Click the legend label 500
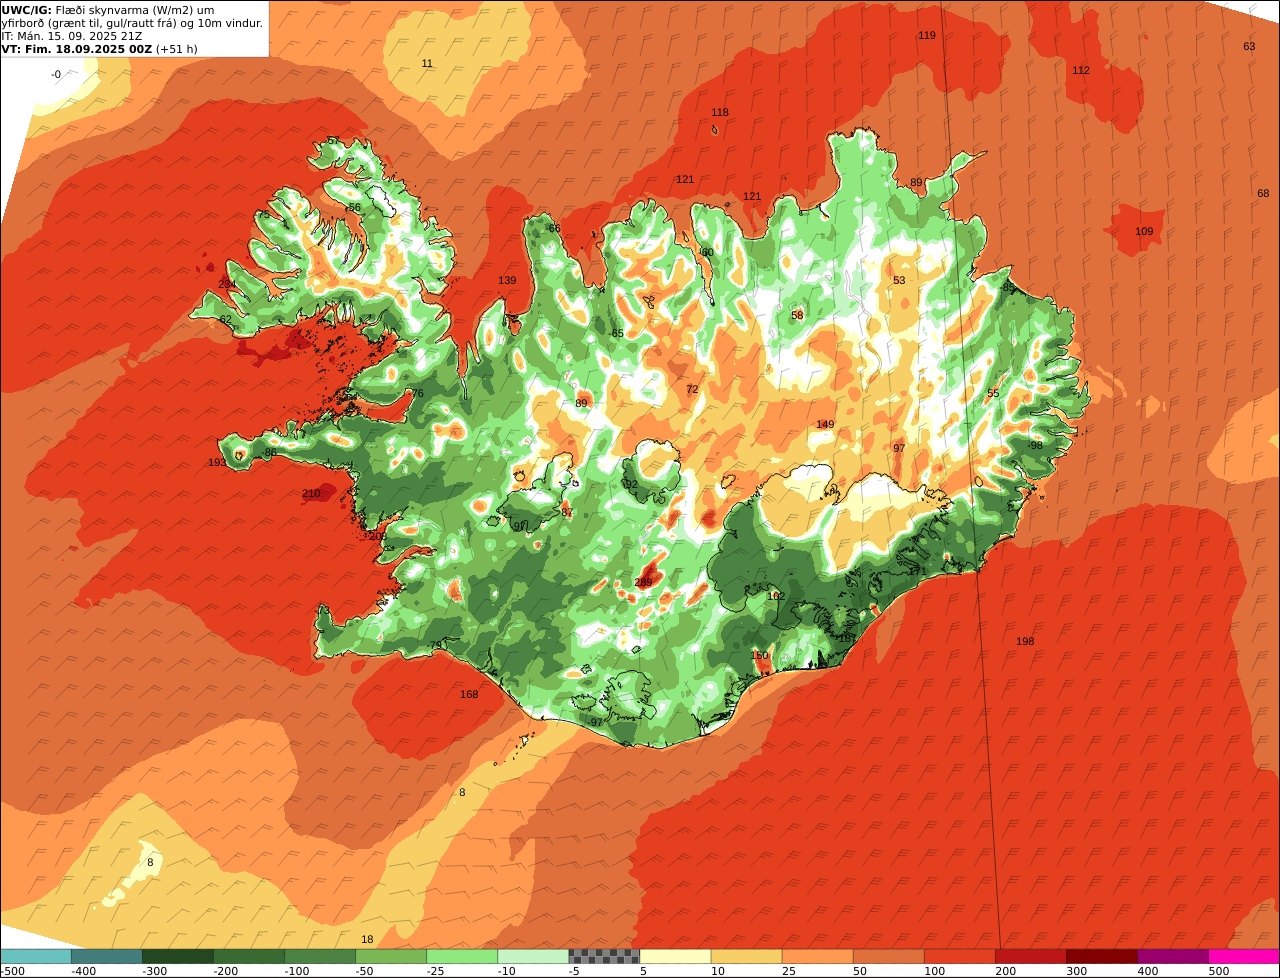Viewport: 1280px width, 978px height. pos(1219,970)
